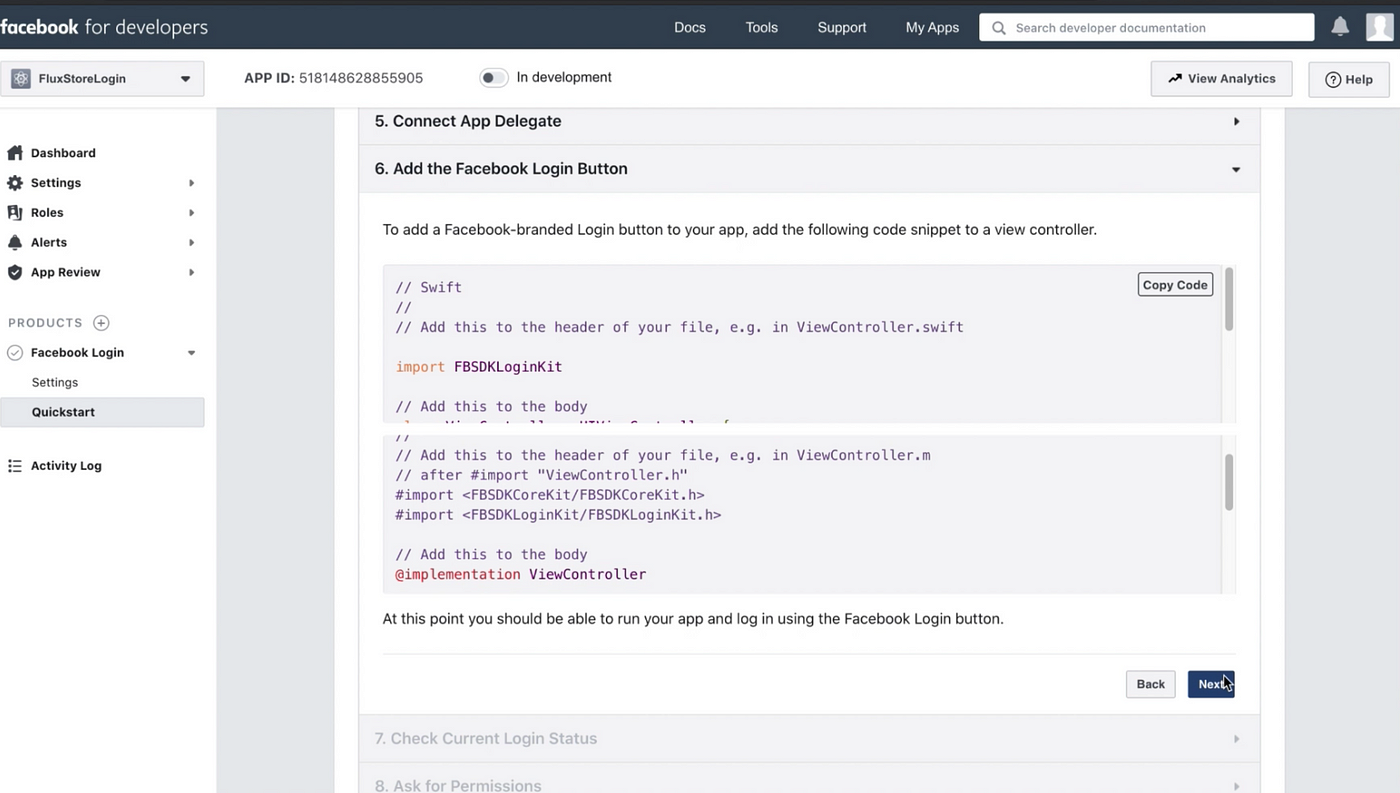Click the Objective-C code block scrollbar

click(x=1229, y=482)
